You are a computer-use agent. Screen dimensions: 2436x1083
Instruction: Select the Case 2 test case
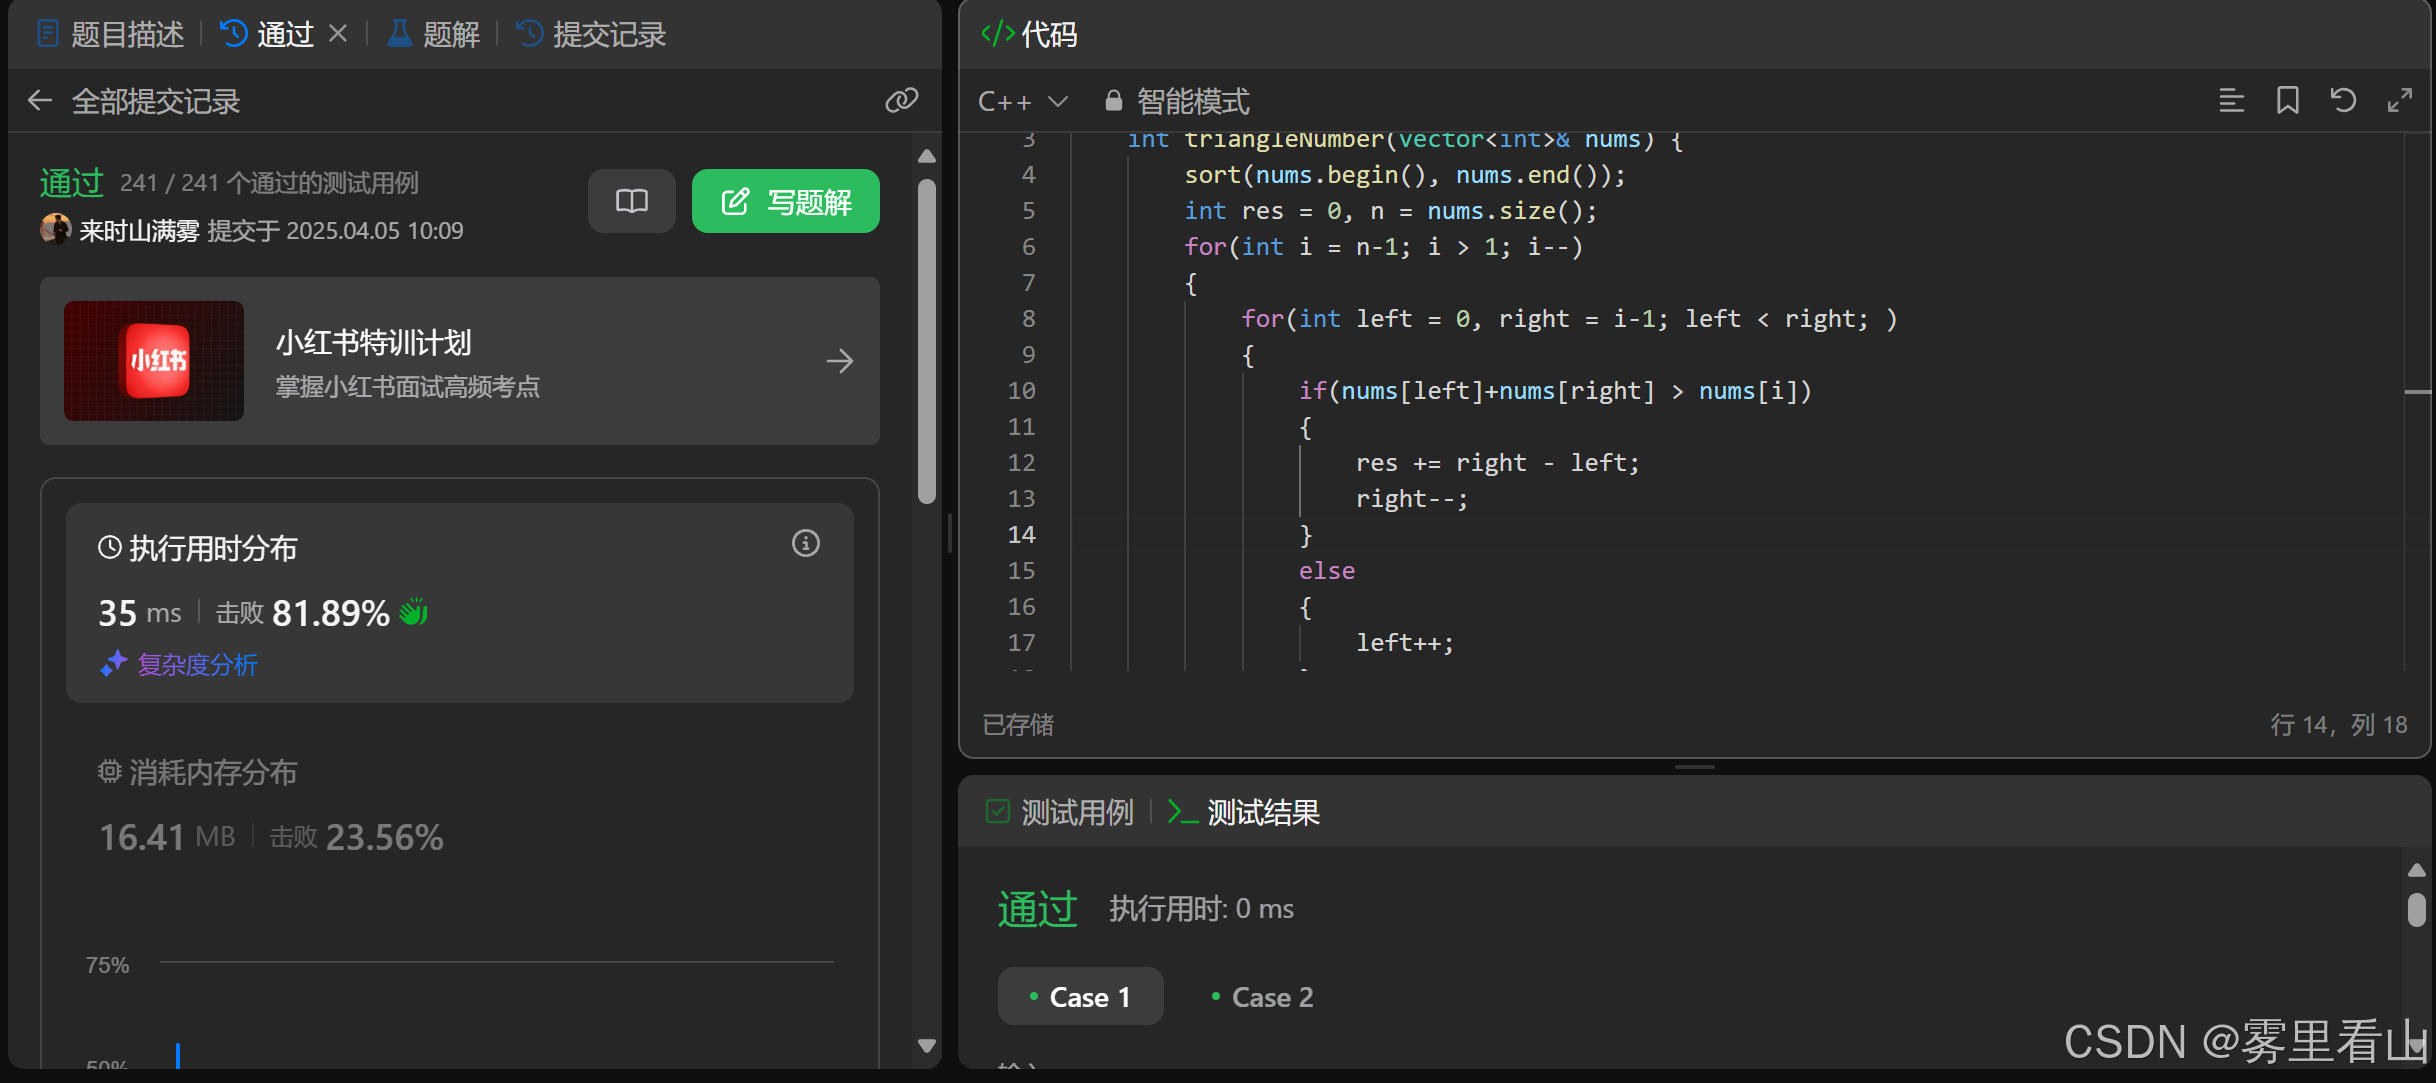[x=1262, y=996]
